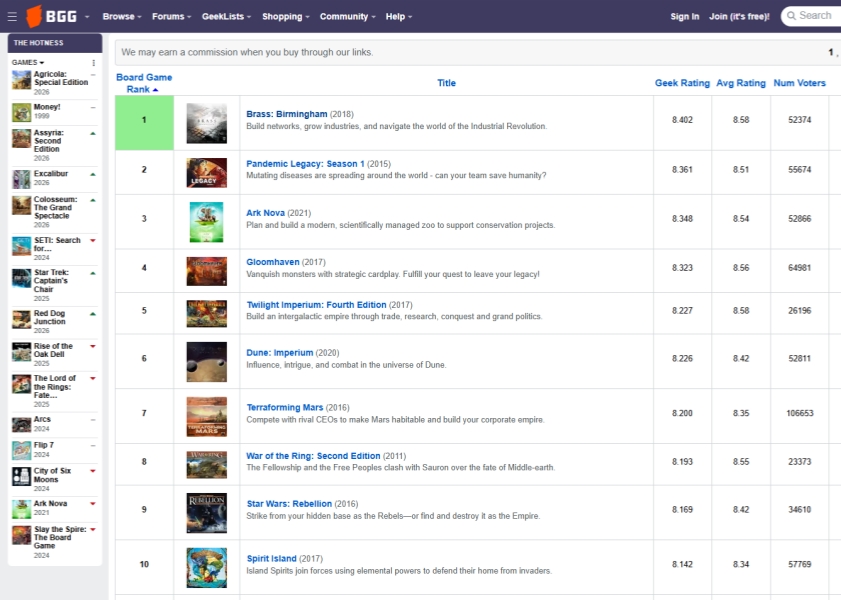
Task: Sort the table by Geek Rating
Action: (x=682, y=83)
